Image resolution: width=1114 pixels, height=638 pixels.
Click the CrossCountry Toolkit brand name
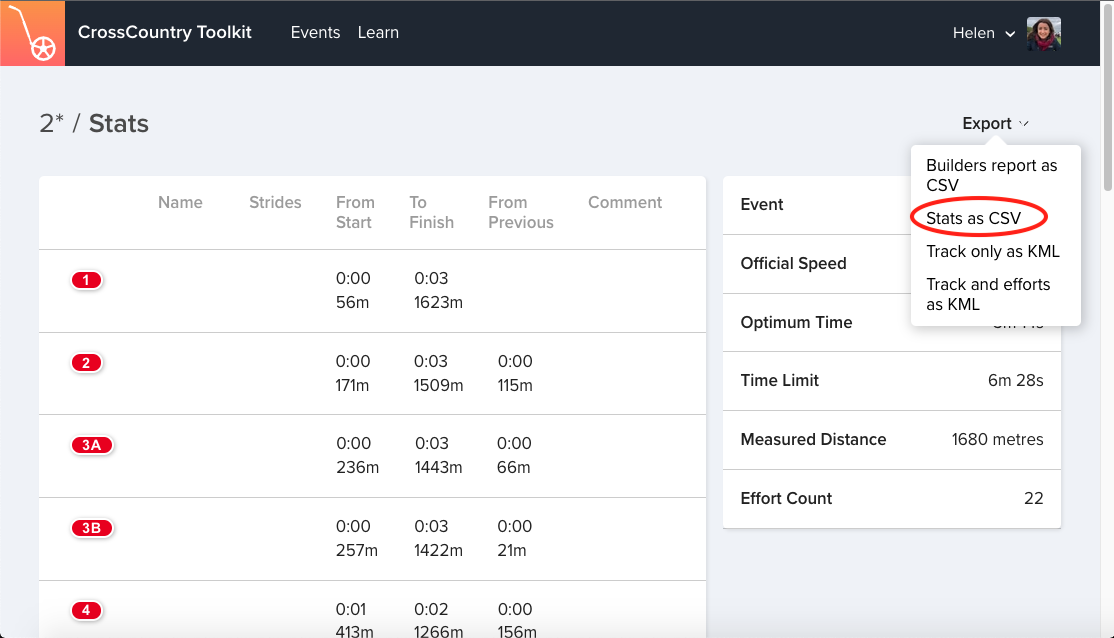click(165, 33)
